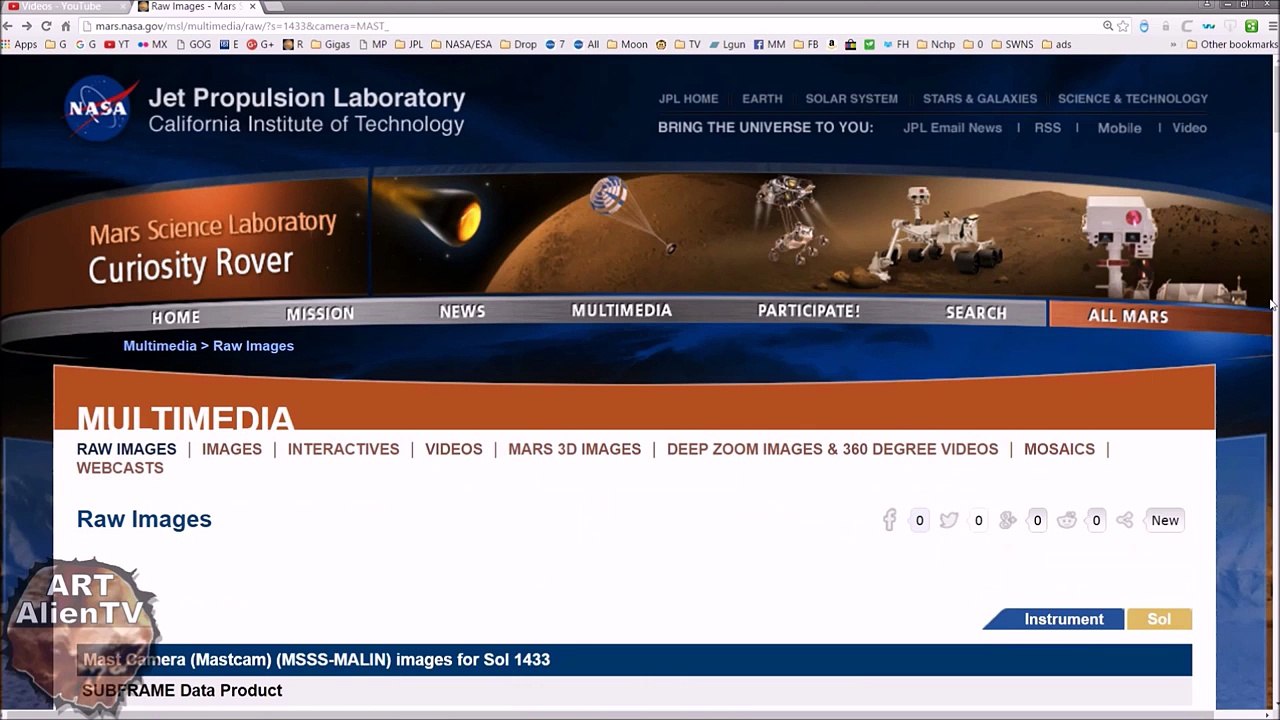The width and height of the screenshot is (1280, 720).
Task: Open the Drop bookmarks folder
Action: click(x=518, y=44)
